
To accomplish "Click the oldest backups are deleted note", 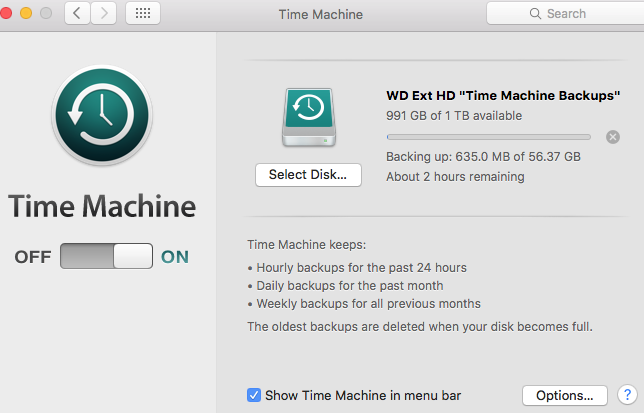I will pos(420,327).
